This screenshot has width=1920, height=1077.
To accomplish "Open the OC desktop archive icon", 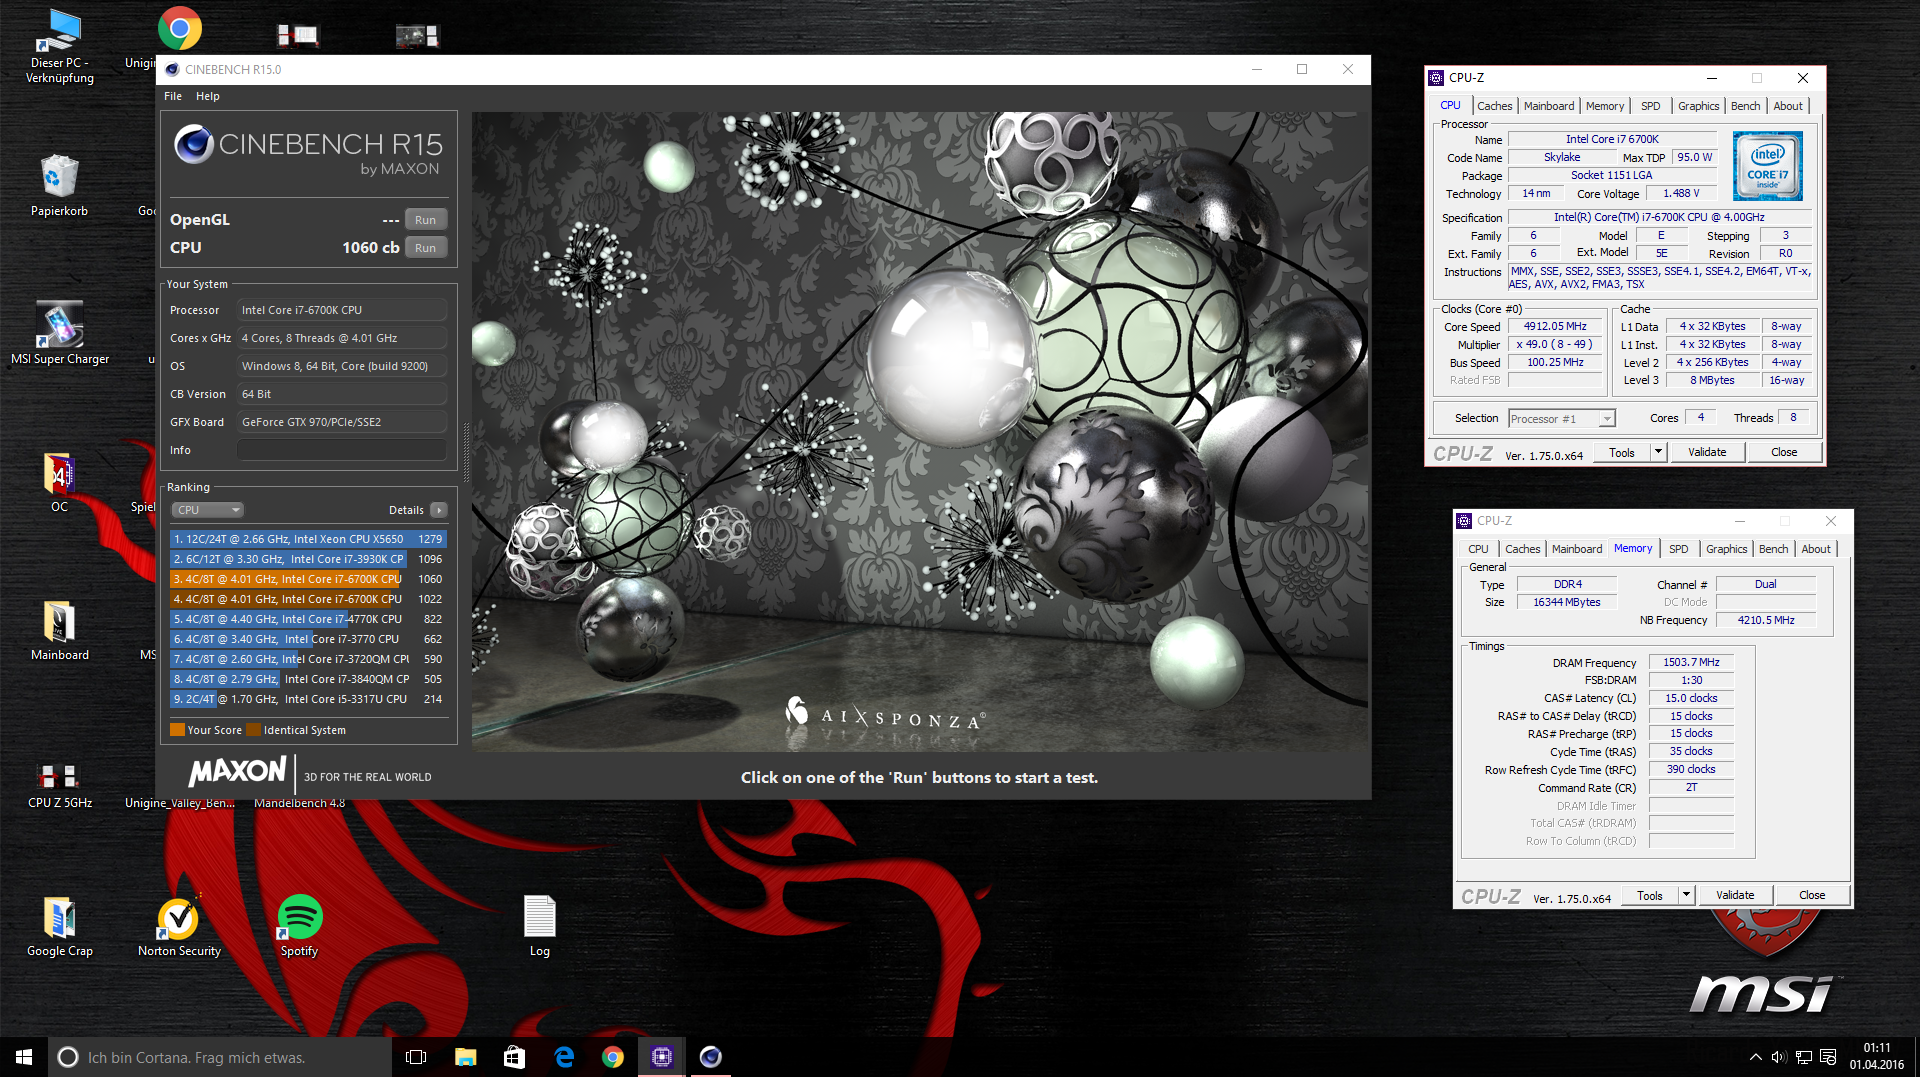I will click(59, 482).
